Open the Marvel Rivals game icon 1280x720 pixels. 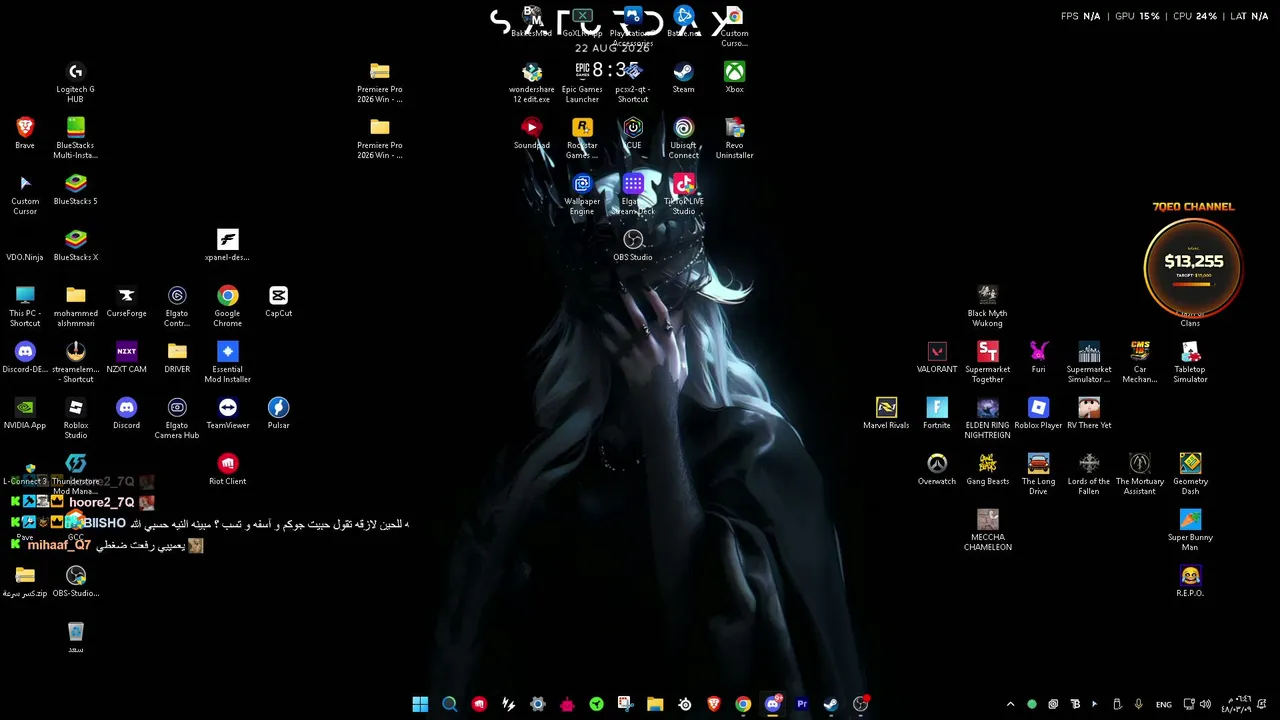(x=886, y=413)
